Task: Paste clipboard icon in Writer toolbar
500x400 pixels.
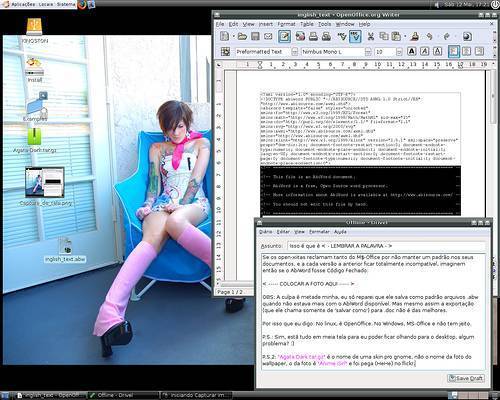Action: 396,36
